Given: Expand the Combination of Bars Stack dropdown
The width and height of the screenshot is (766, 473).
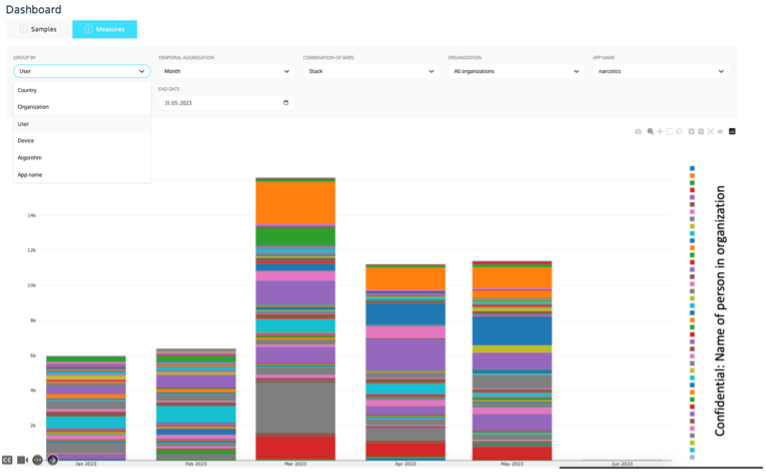Looking at the screenshot, I should pos(370,71).
